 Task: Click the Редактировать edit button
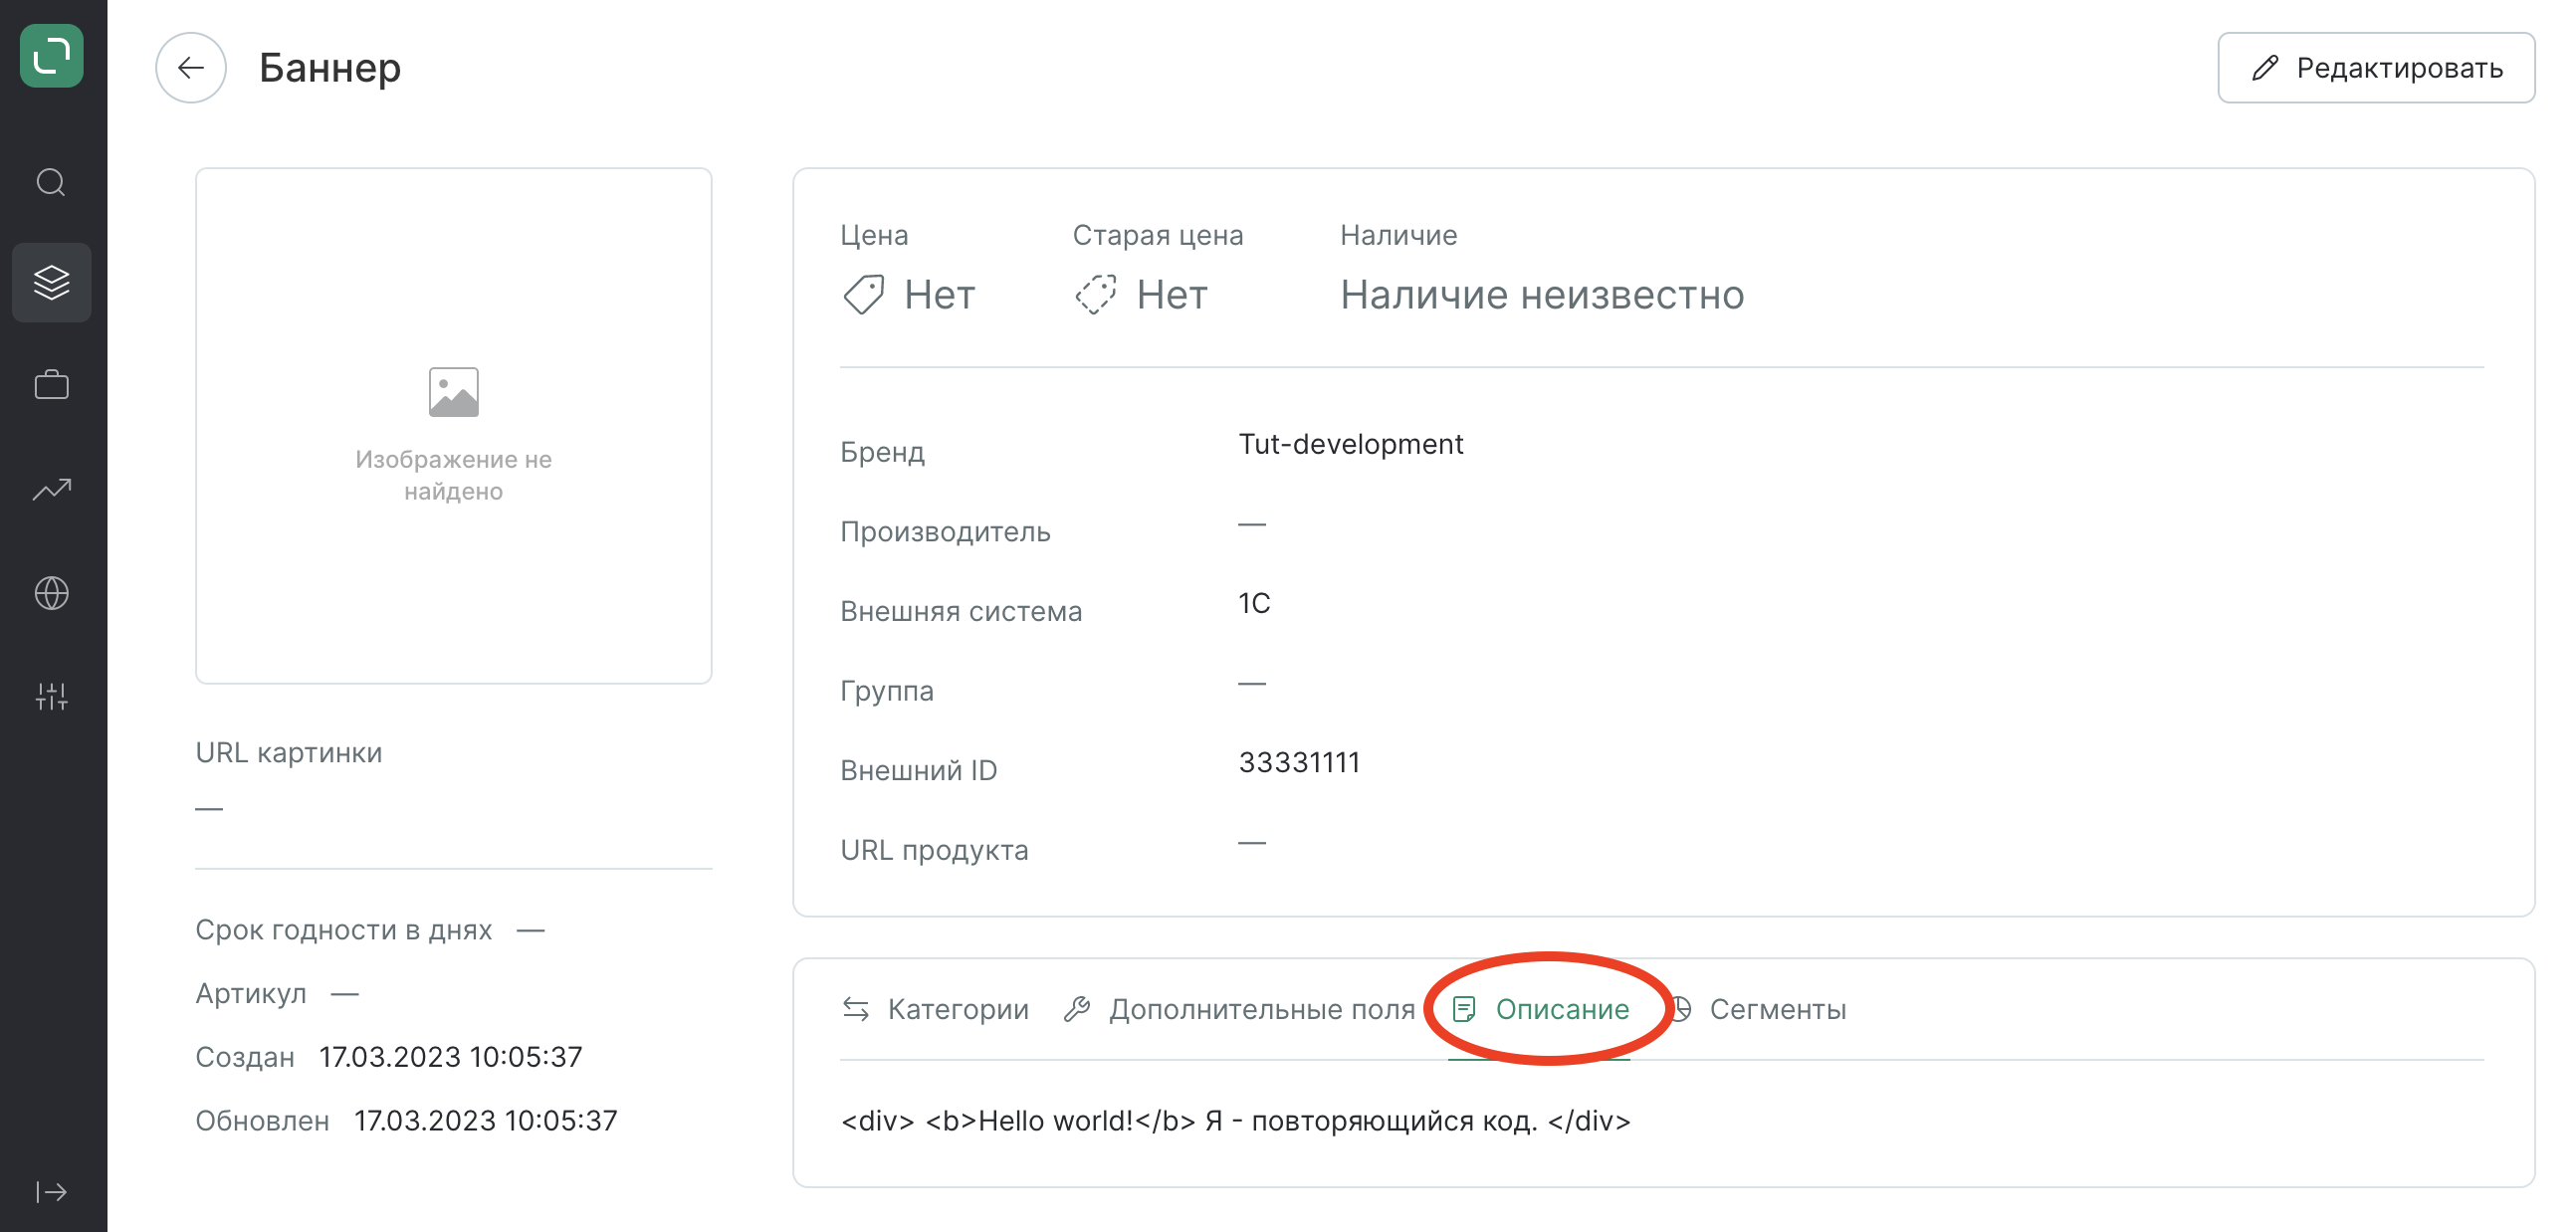(x=2376, y=68)
